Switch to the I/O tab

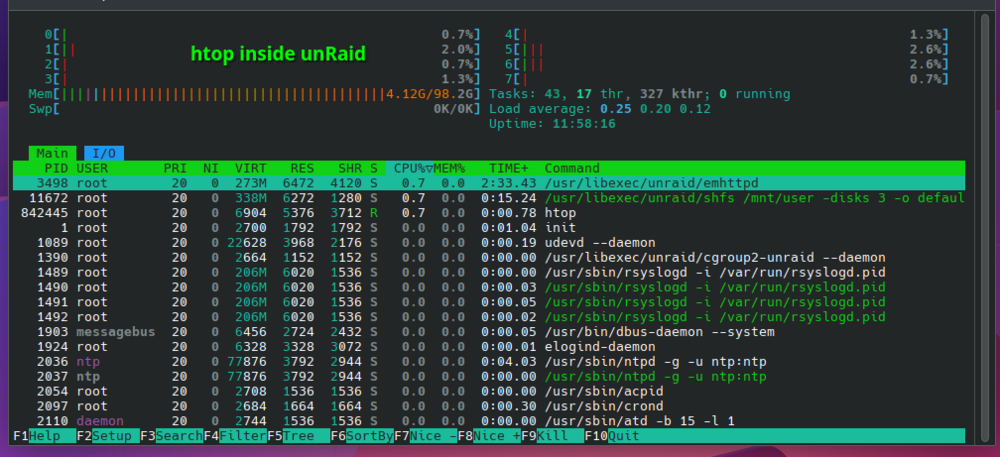104,153
